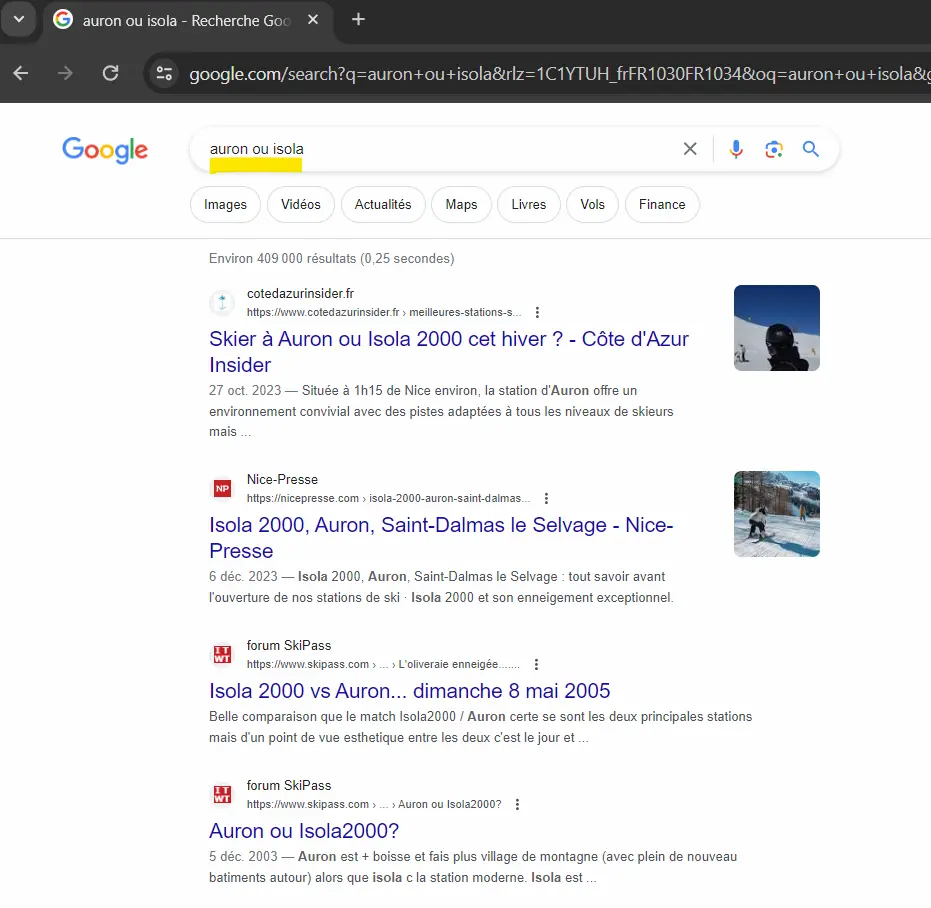
Task: Open 'Skier à Auron ou Isola 2000 cet hiver' link
Action: click(x=449, y=352)
